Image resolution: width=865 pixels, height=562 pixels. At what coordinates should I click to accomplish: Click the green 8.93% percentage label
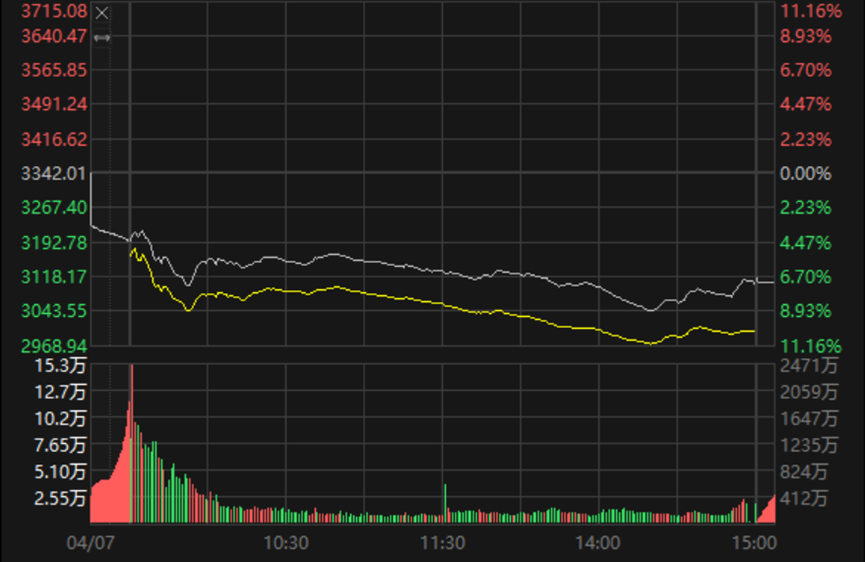click(x=806, y=311)
